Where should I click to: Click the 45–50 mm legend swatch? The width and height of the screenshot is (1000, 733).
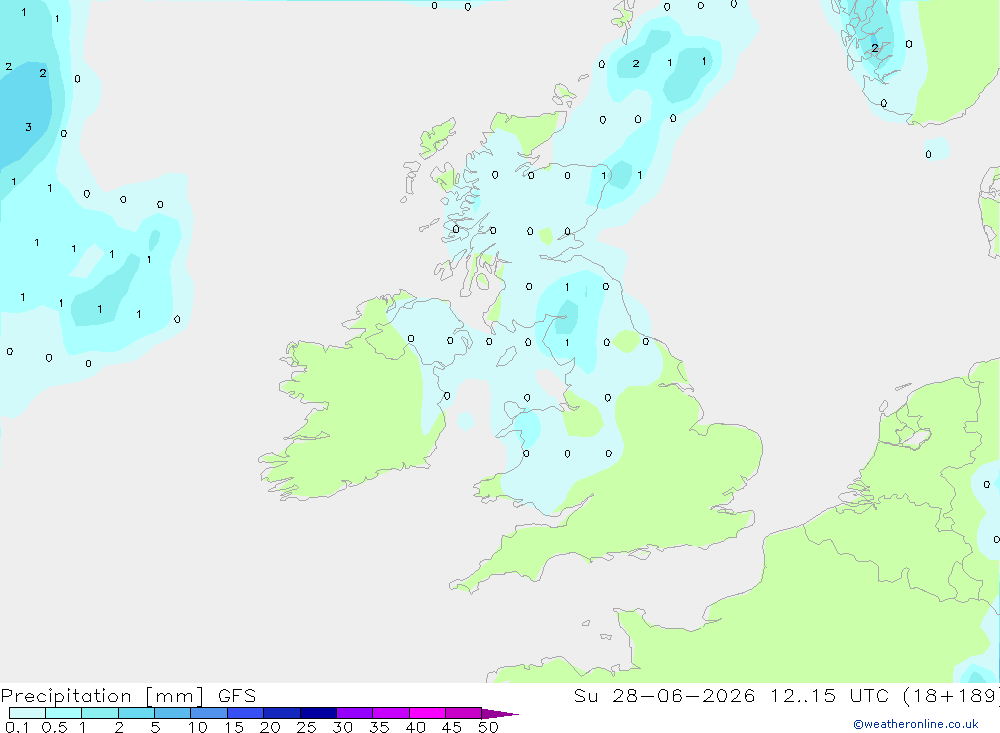464,713
